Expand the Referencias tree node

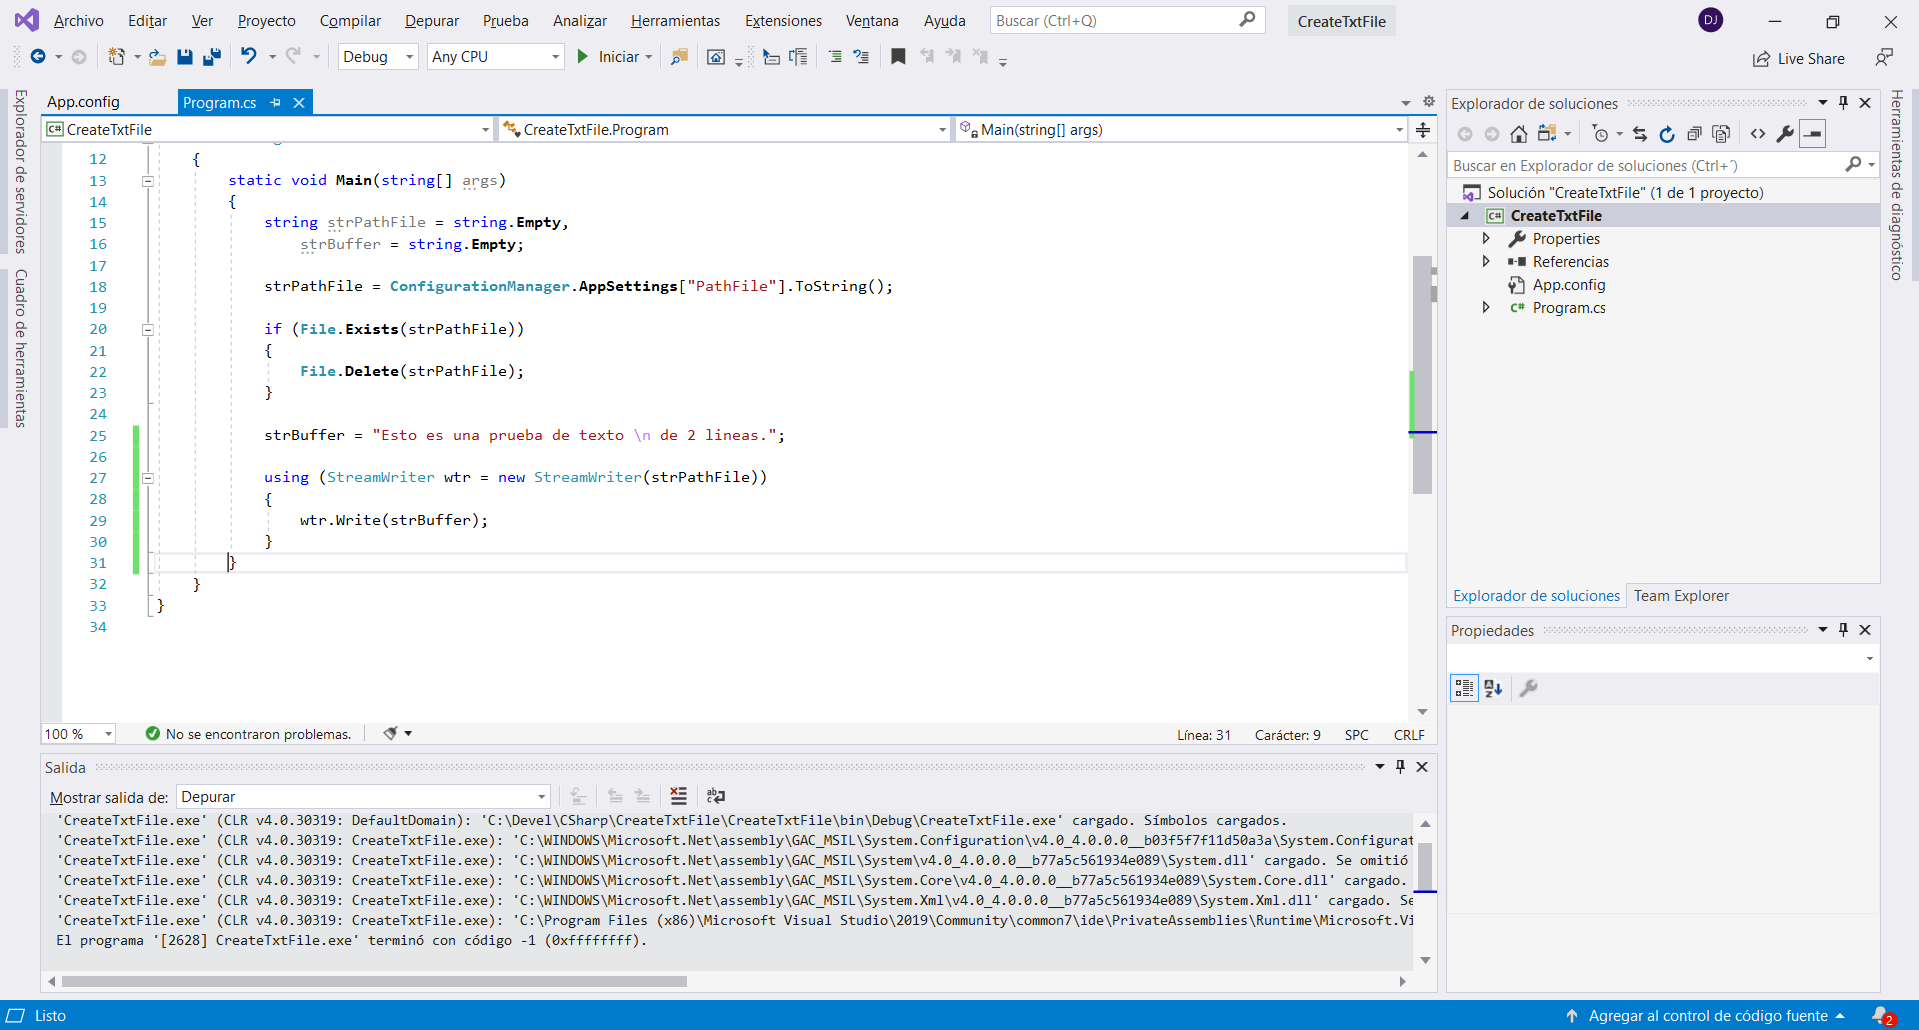(x=1486, y=262)
